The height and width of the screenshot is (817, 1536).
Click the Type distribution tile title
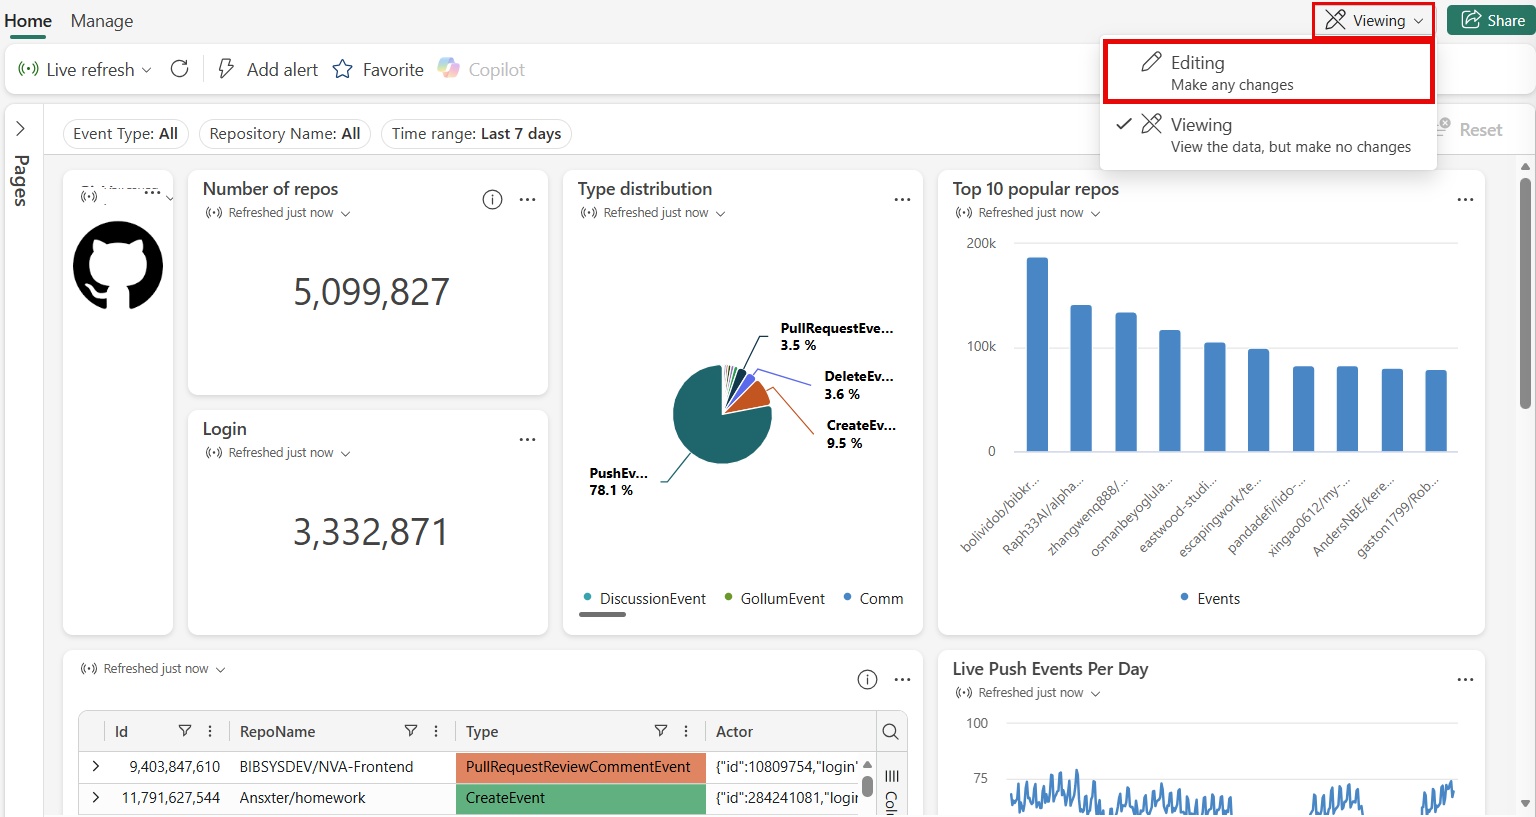tap(645, 189)
